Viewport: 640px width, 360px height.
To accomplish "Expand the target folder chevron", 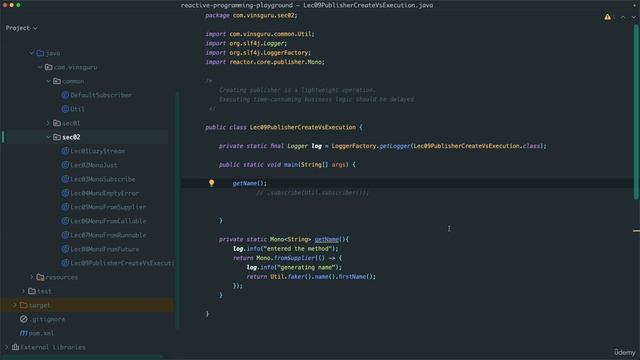I will pos(15,305).
